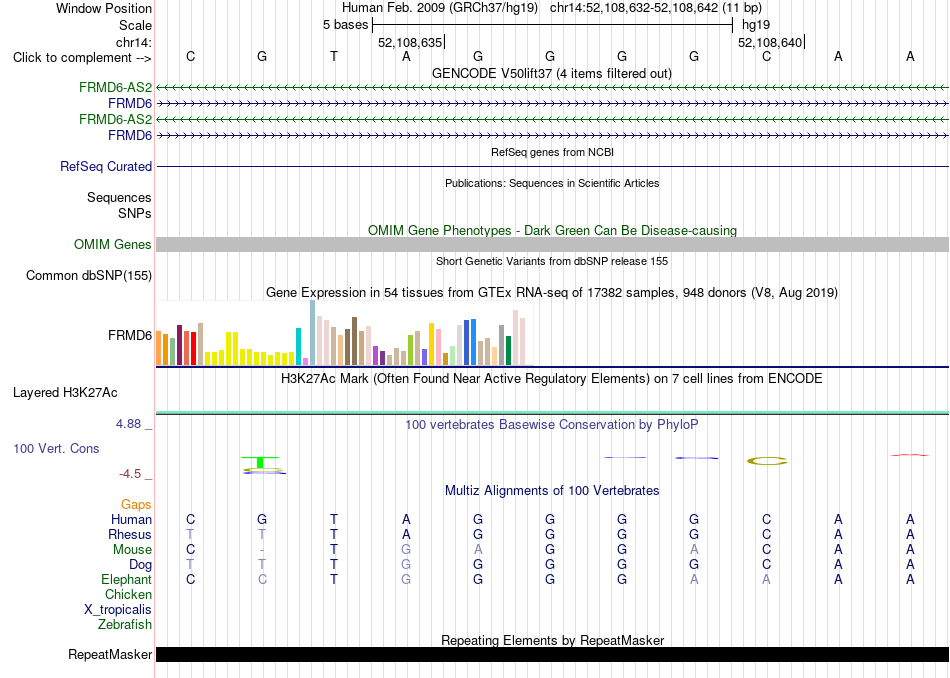Click the '5 bases' scale bar text
This screenshot has height=678, width=950.
pos(345,25)
